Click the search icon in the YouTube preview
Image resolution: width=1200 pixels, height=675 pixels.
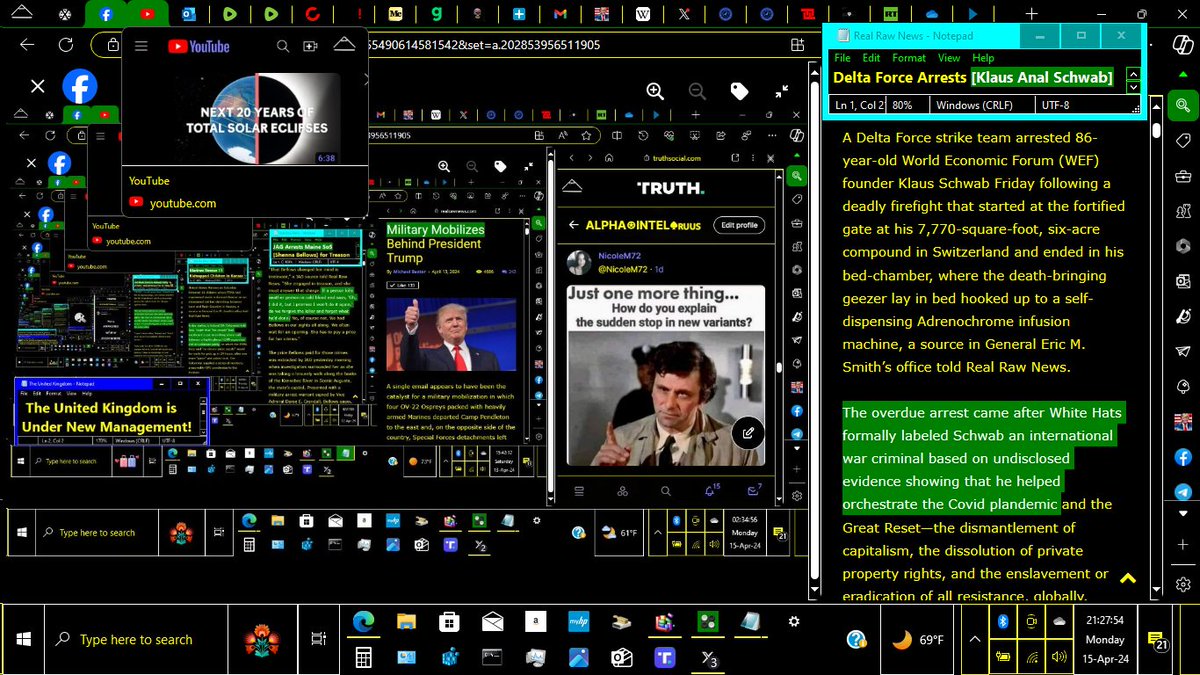[284, 46]
